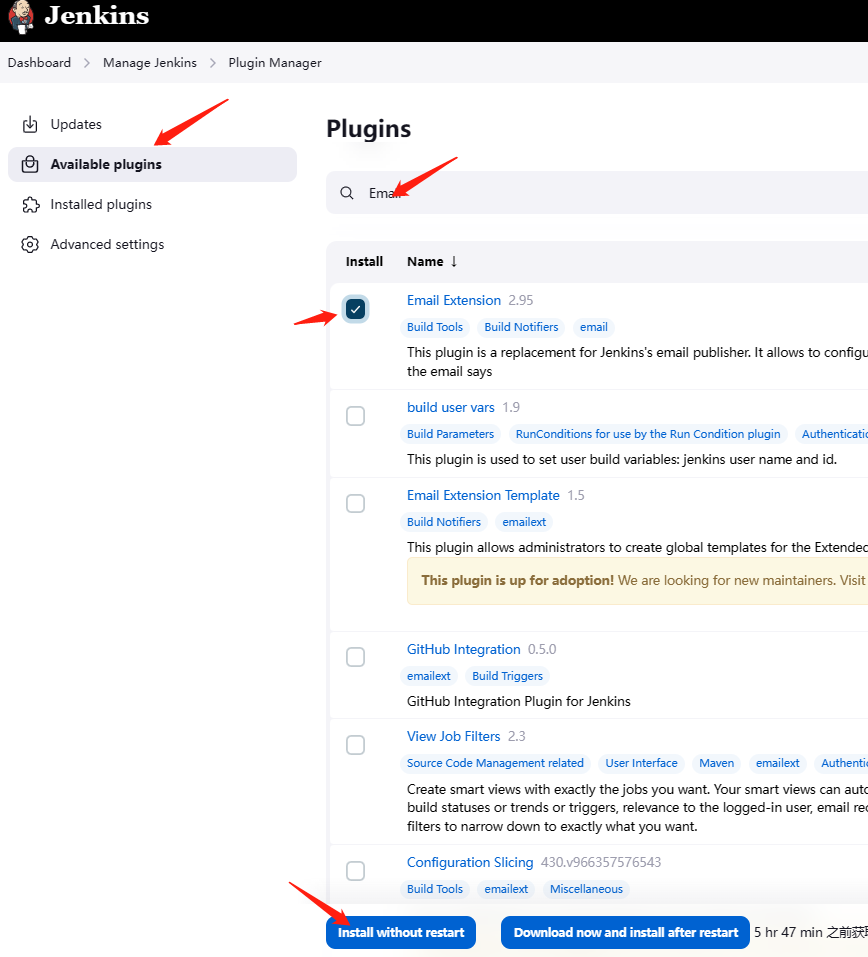Click the 'This plugin is up for adoption!' notice
Screen dimensions: 868x957
click(637, 580)
